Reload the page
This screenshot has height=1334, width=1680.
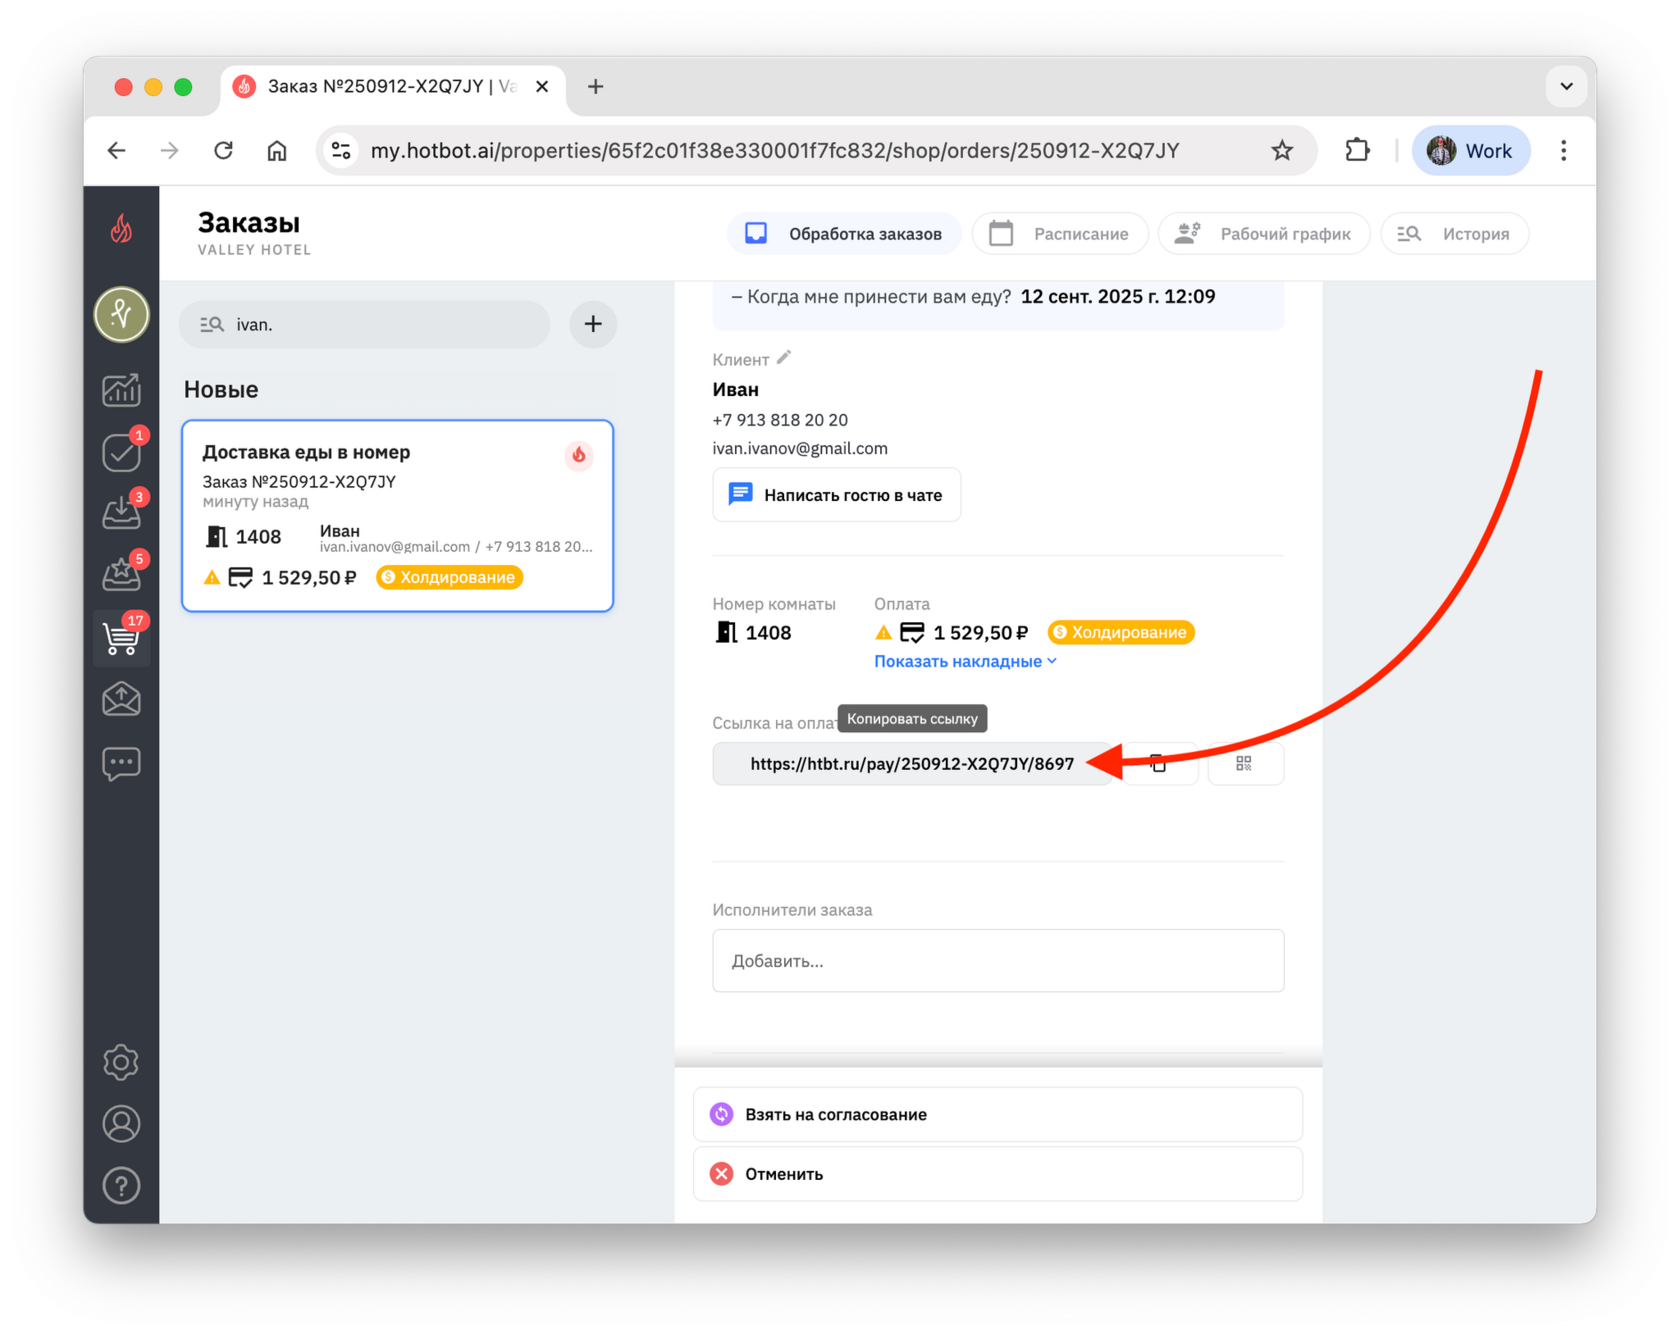tap(224, 151)
